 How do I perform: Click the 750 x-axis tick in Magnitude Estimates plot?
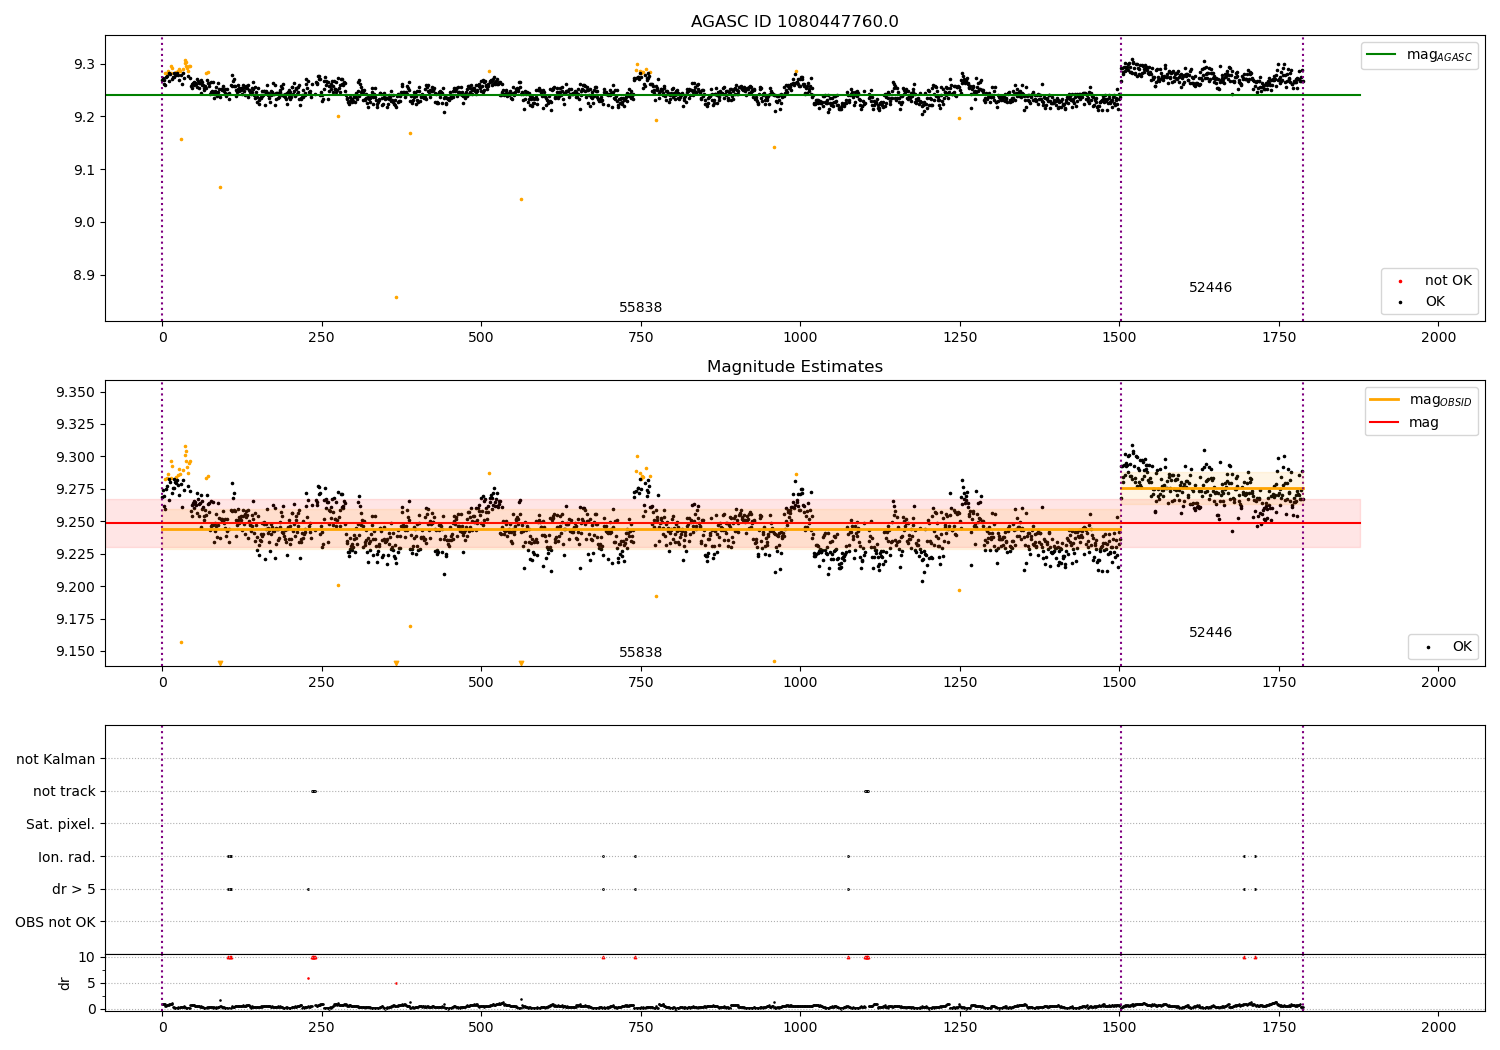click(x=641, y=682)
